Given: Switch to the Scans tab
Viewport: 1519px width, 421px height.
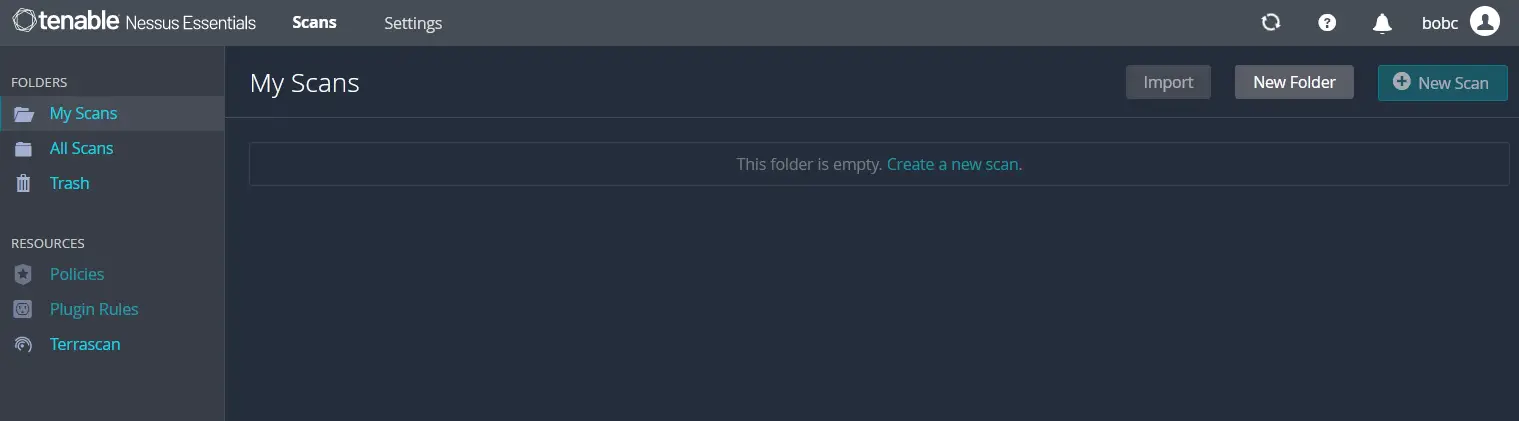Looking at the screenshot, I should 314,22.
